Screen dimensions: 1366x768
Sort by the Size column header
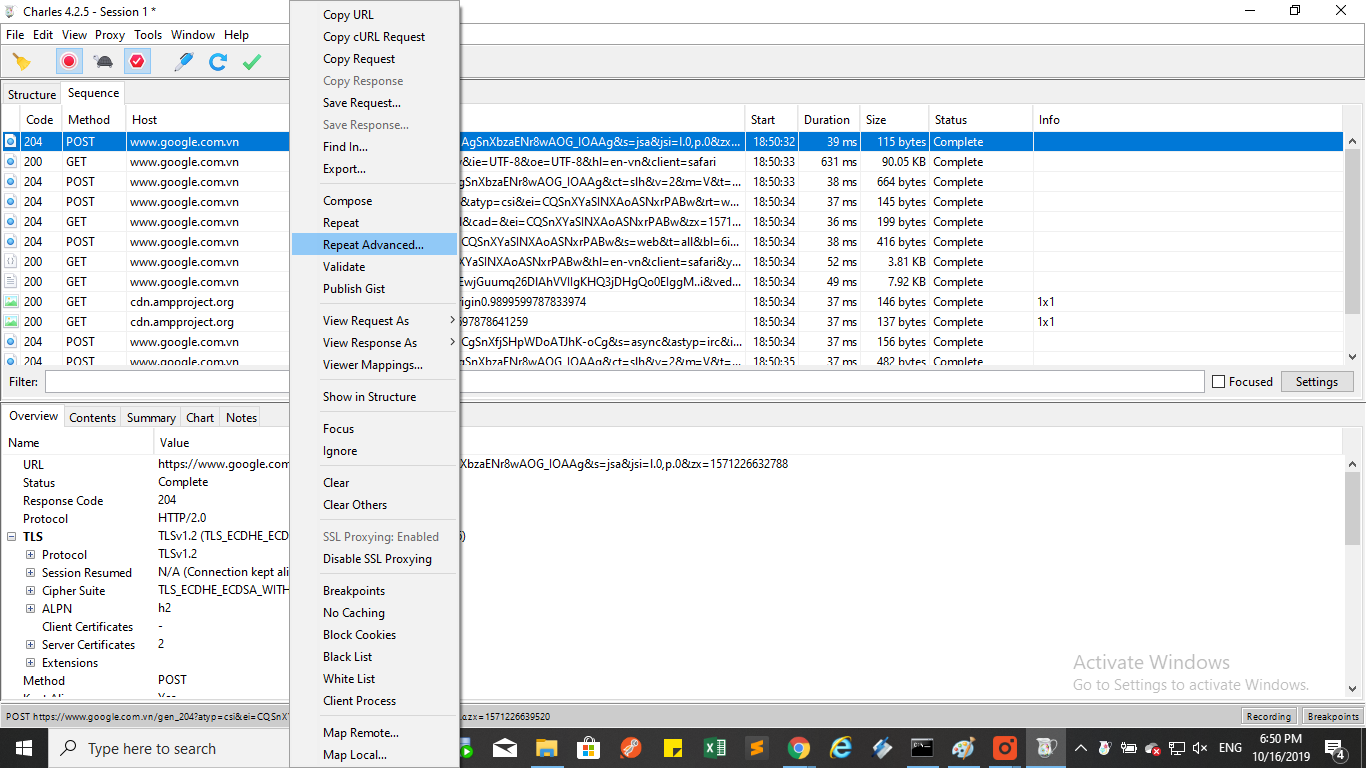click(x=894, y=120)
